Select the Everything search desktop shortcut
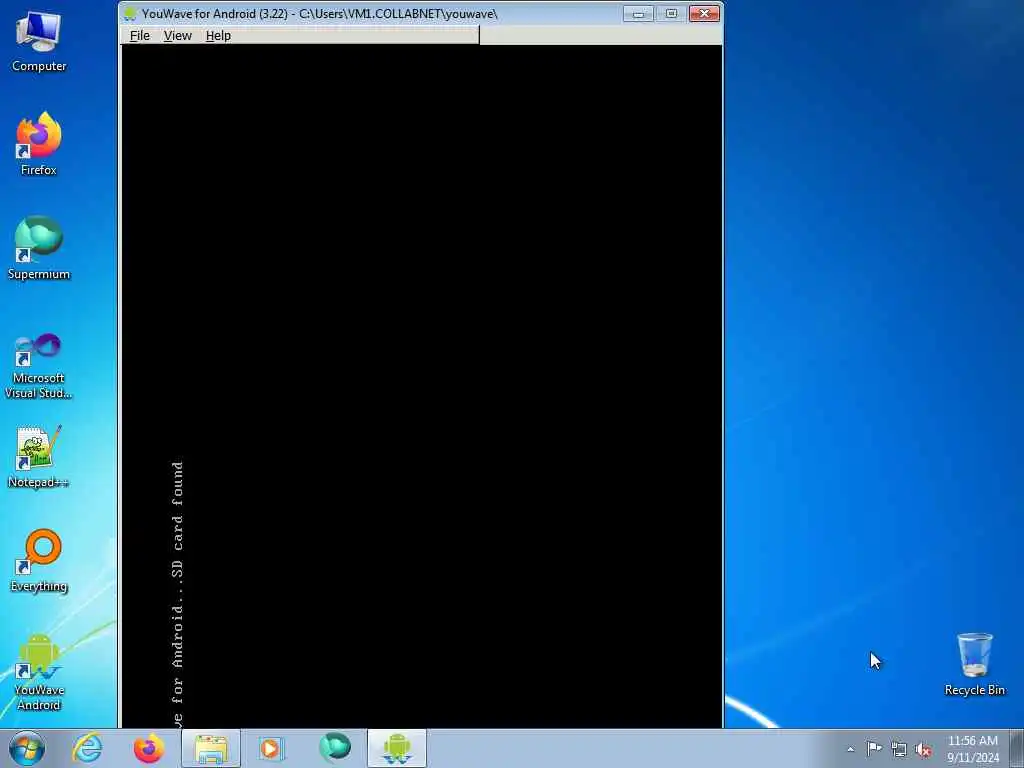This screenshot has height=768, width=1024. click(39, 560)
